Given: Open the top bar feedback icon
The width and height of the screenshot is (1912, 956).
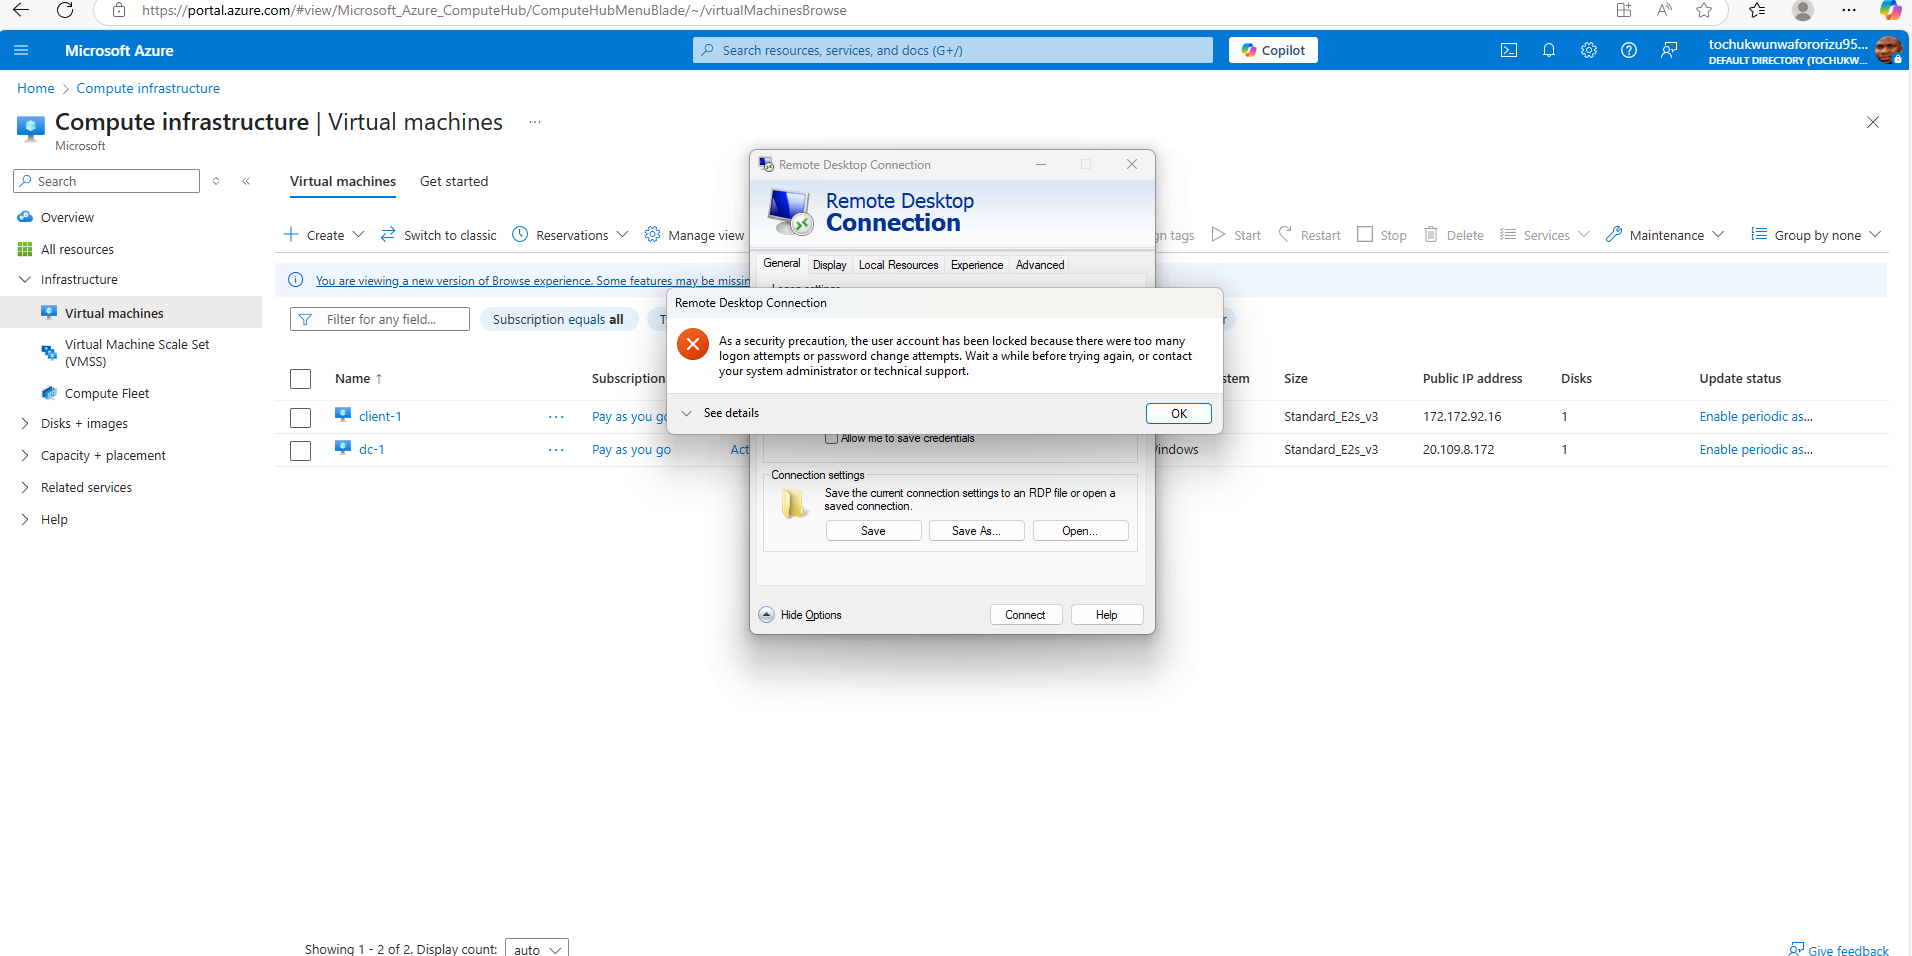Looking at the screenshot, I should click(1669, 50).
